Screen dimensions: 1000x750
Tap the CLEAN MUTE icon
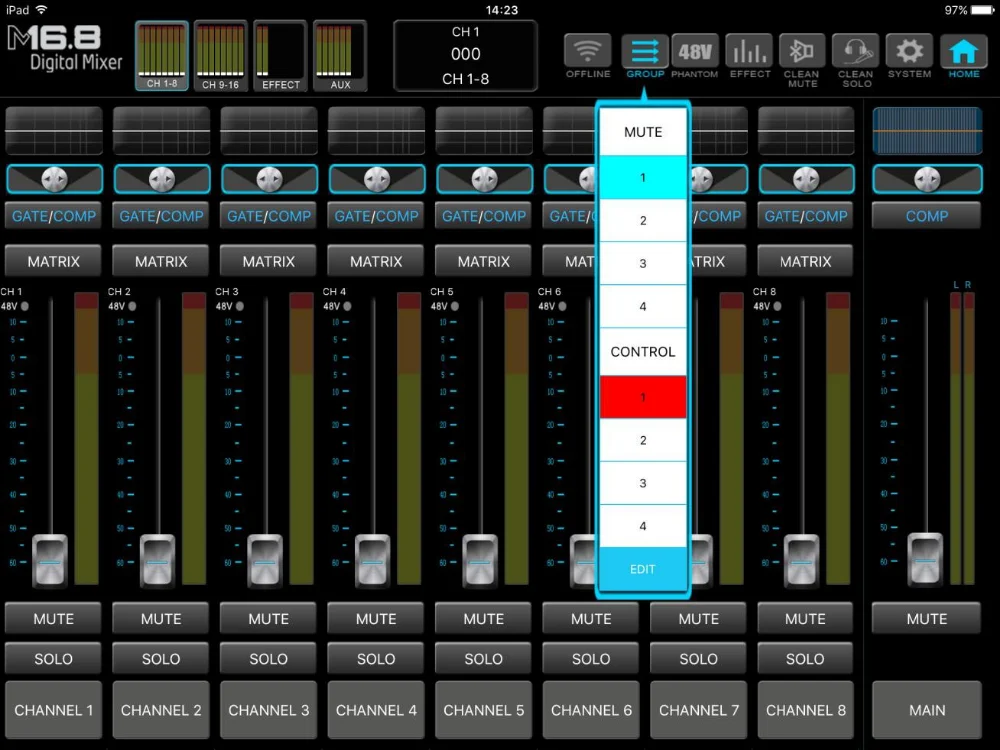802,51
